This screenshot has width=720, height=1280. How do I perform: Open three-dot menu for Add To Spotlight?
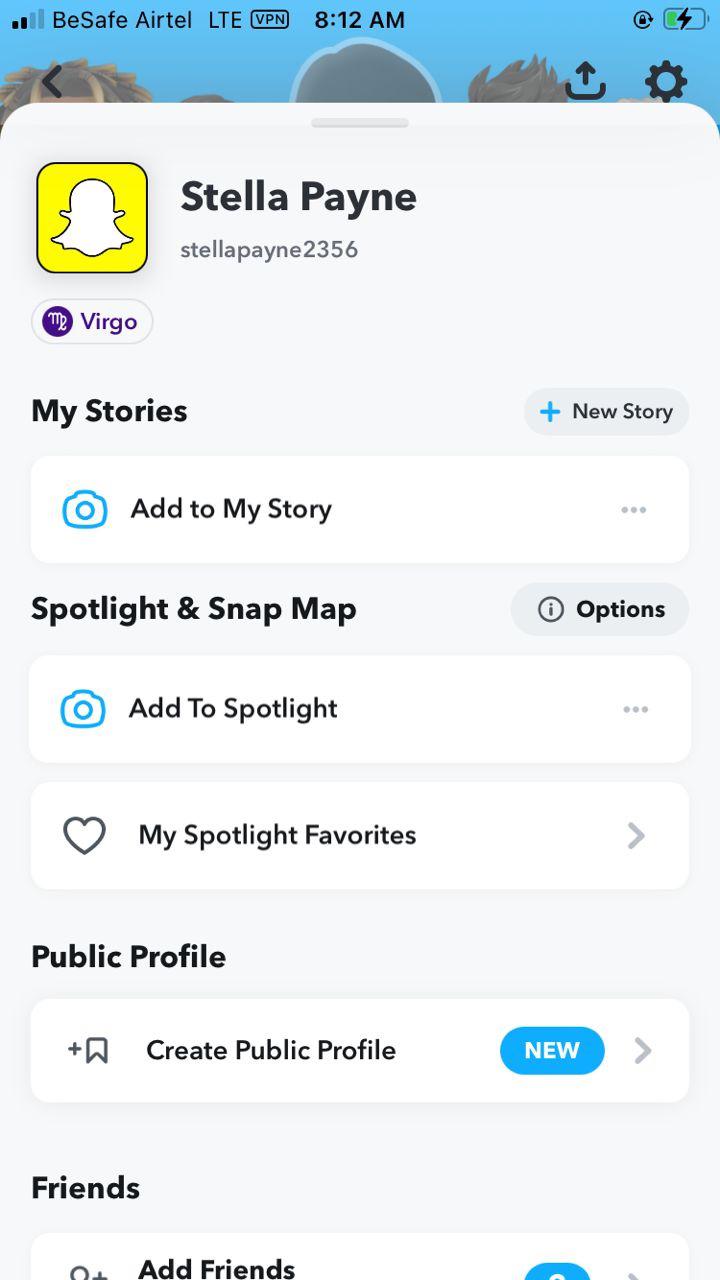pos(636,709)
